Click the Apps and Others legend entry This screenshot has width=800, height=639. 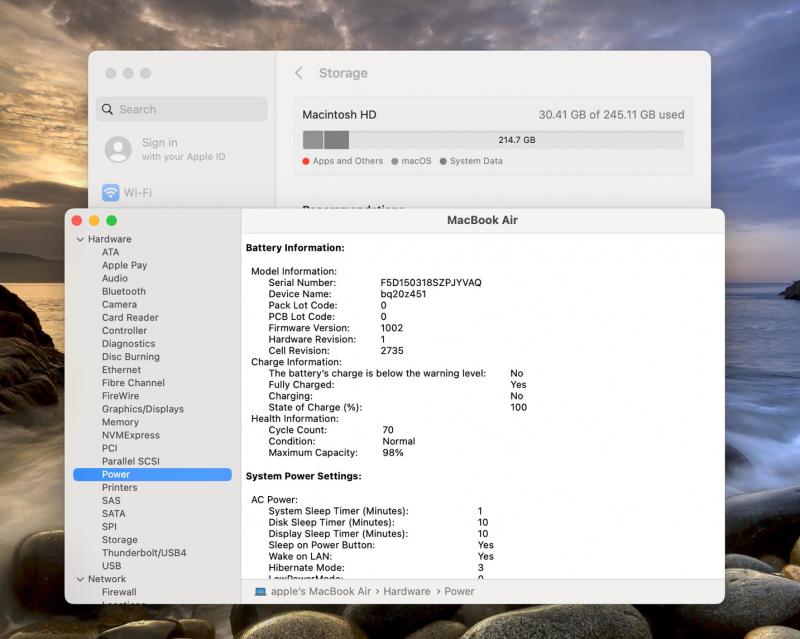342,161
